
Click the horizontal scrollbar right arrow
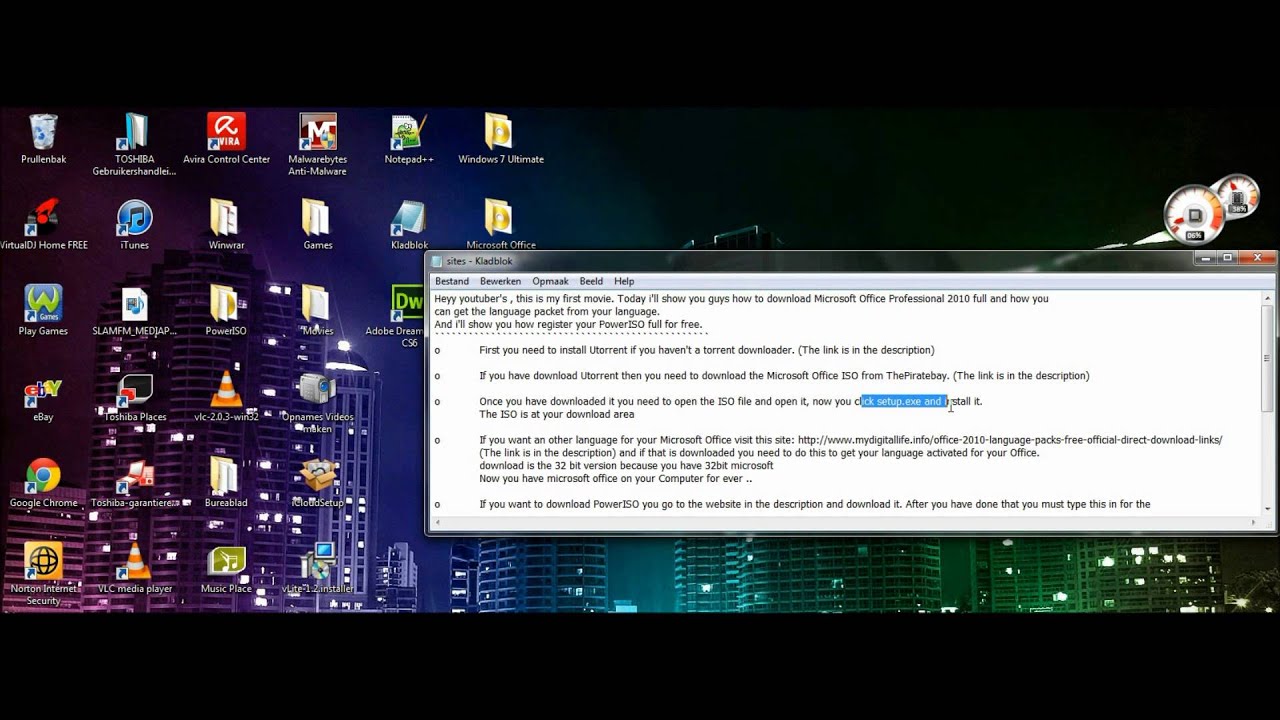click(x=1254, y=523)
